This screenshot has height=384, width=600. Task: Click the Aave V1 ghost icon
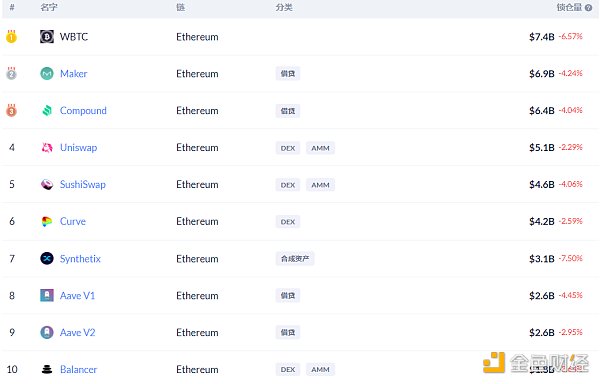[47, 295]
